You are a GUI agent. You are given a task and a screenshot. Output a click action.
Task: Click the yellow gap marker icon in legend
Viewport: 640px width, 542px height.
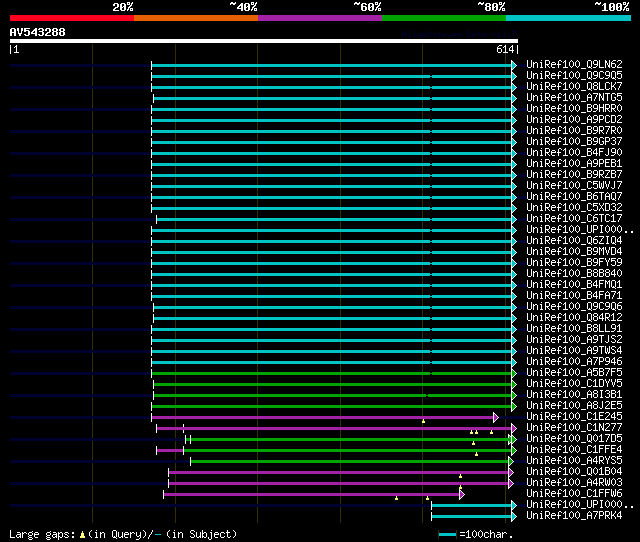coord(82,534)
